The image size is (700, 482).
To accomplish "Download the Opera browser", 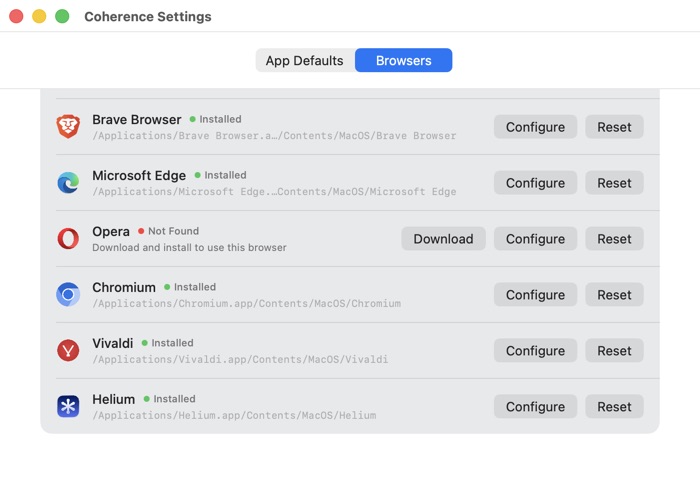I will [x=443, y=238].
